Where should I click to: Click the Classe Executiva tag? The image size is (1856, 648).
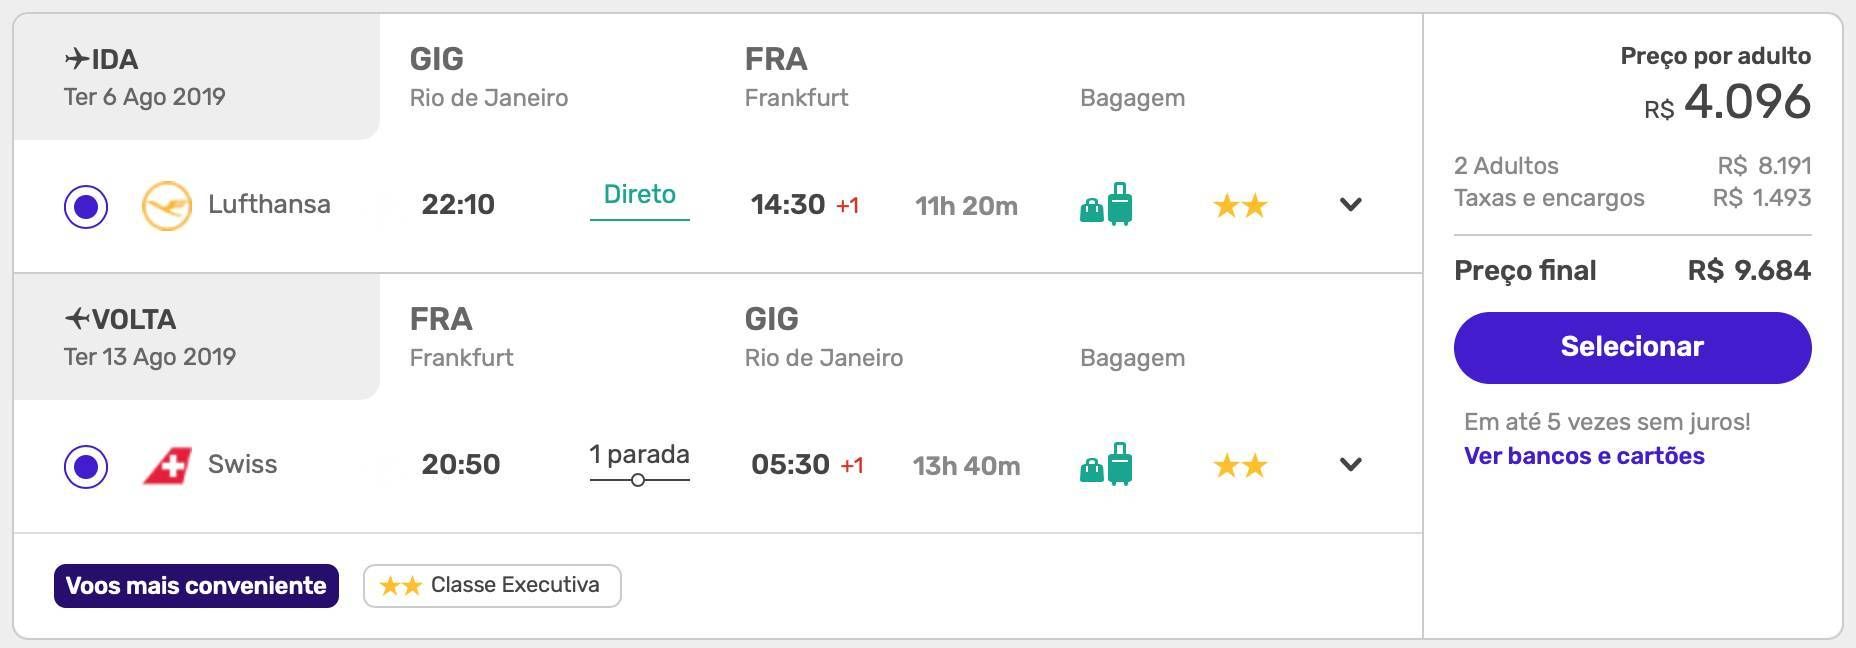tap(492, 586)
